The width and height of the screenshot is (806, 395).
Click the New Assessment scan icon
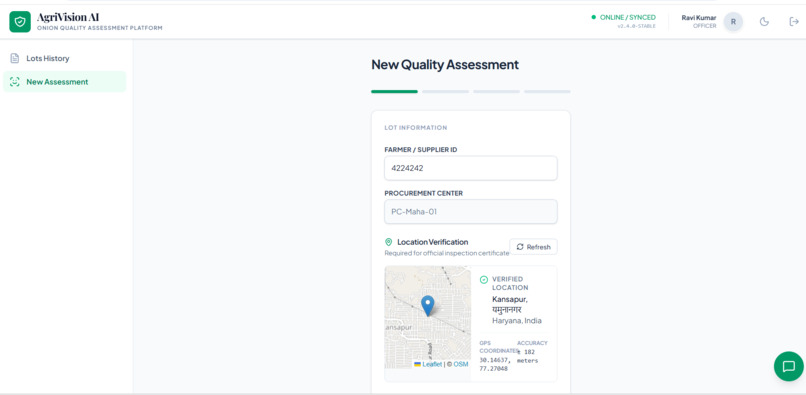[15, 82]
